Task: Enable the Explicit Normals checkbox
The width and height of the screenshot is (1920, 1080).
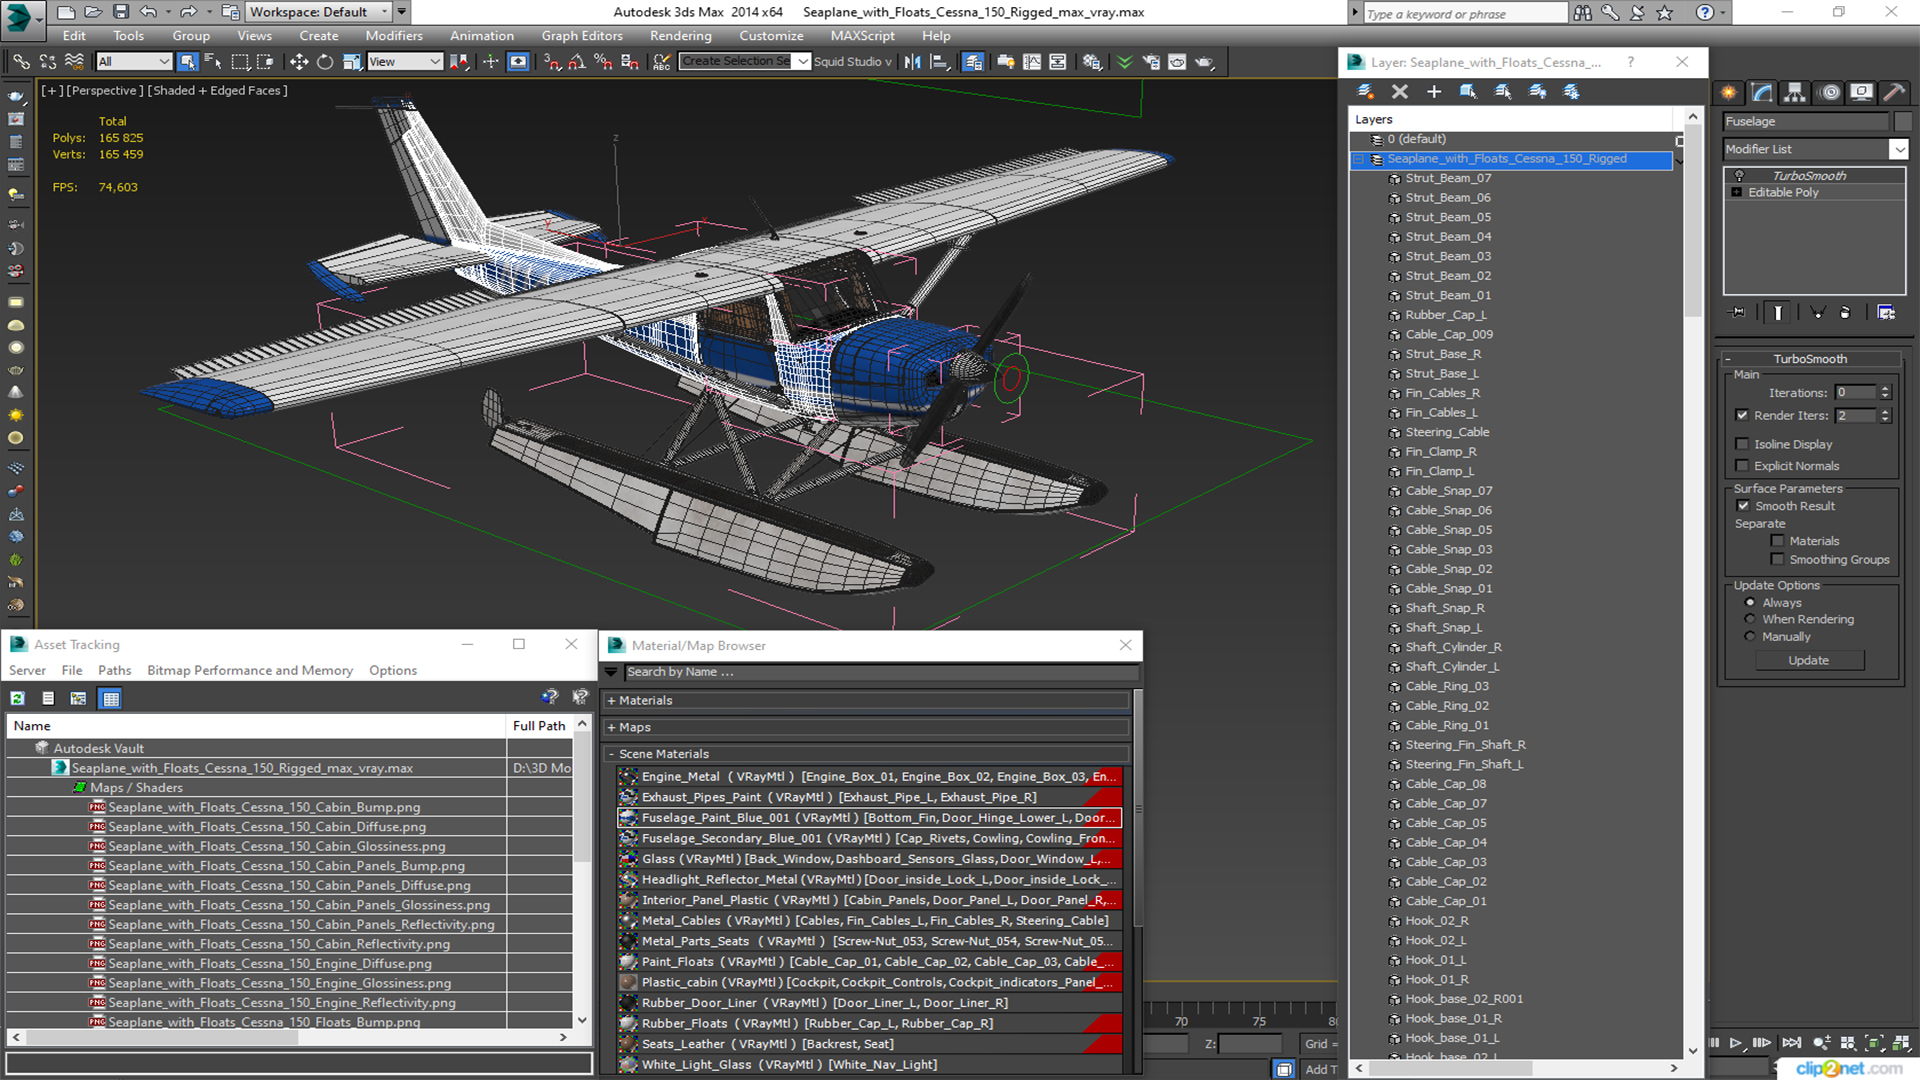Action: click(1742, 466)
